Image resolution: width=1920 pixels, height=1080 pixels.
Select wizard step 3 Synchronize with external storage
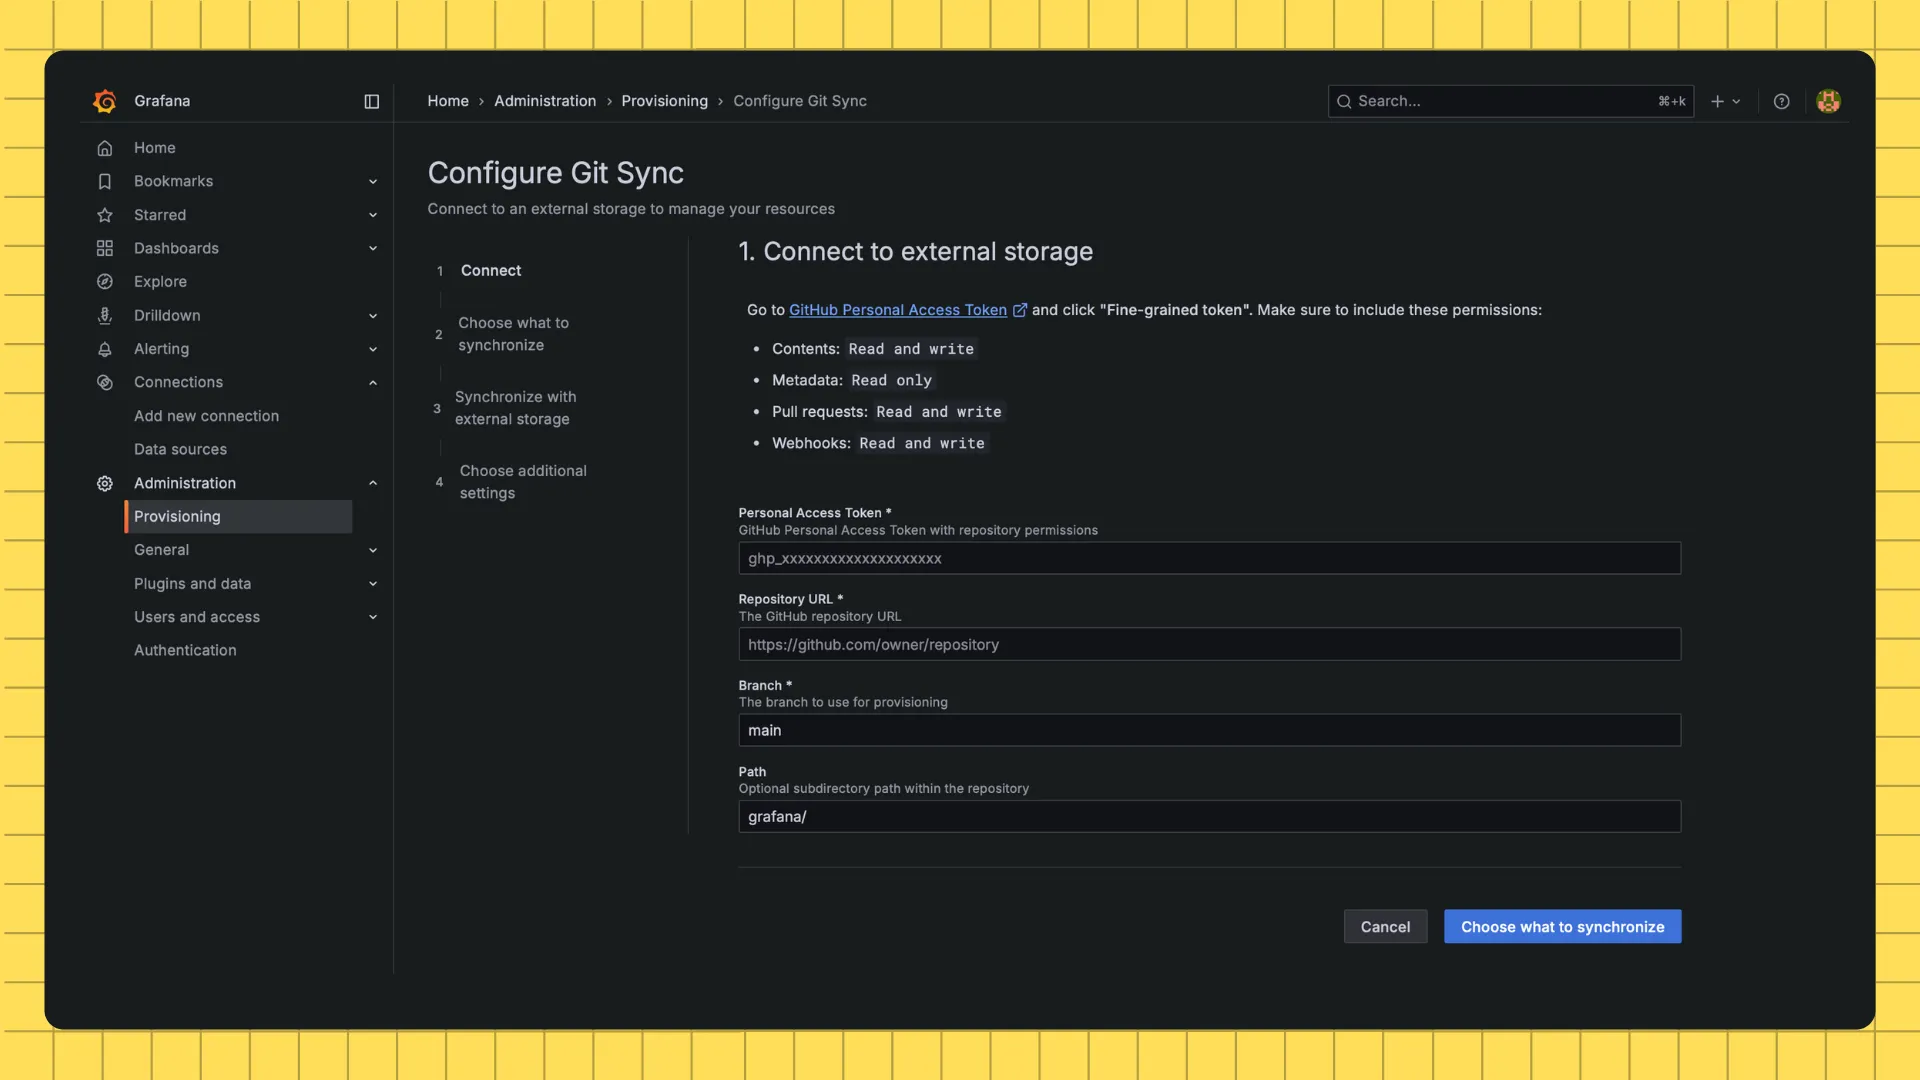505,408
